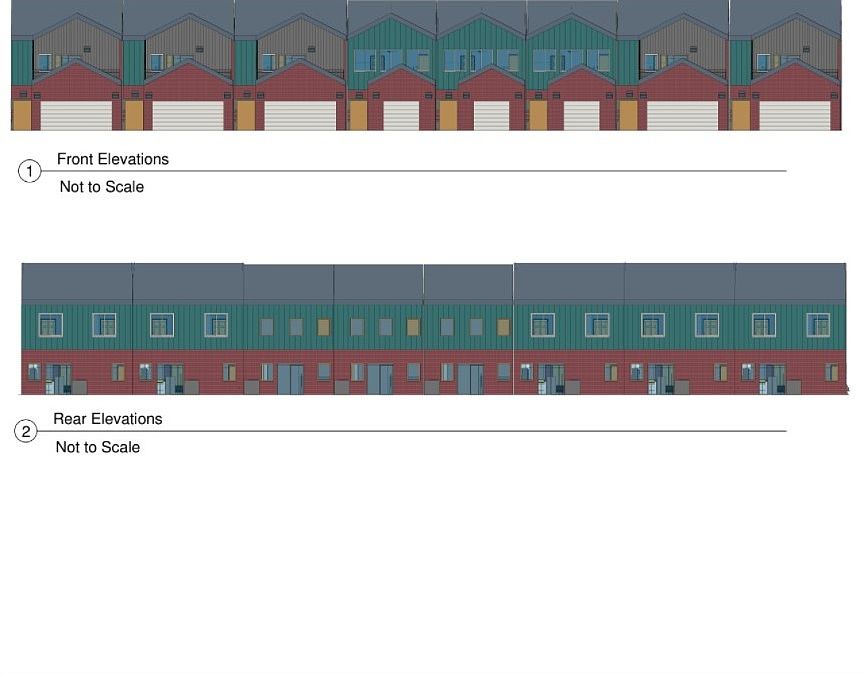Image resolution: width=866 pixels, height=676 pixels.
Task: Click the circled number 1 view marker
Action: (x=30, y=171)
